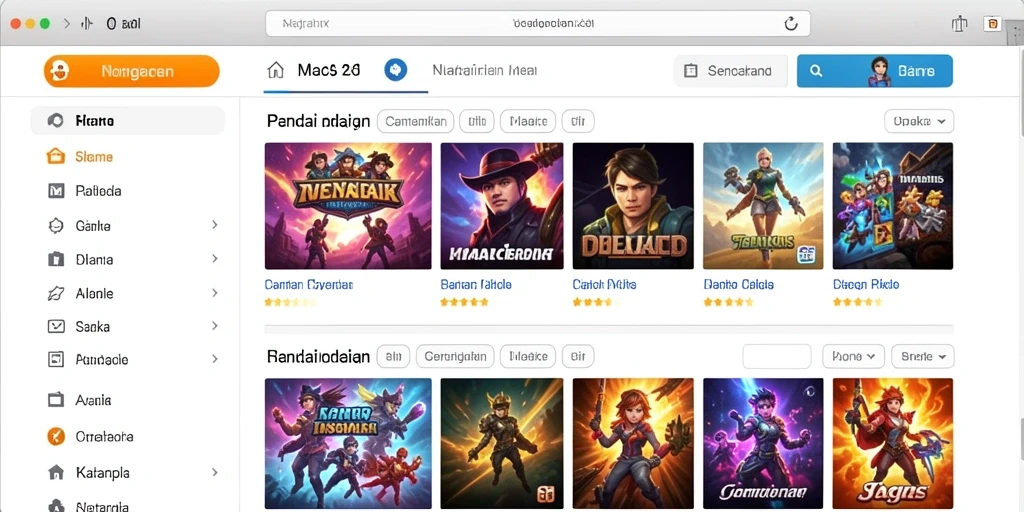Click the Slame orange house sidebar icon
This screenshot has width=1024, height=512.
click(56, 157)
